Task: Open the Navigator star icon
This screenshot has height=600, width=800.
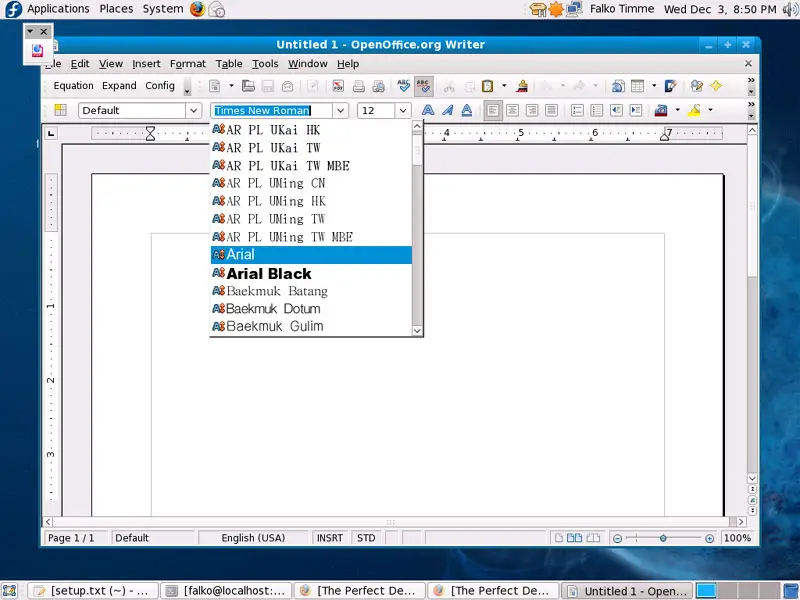Action: [716, 86]
